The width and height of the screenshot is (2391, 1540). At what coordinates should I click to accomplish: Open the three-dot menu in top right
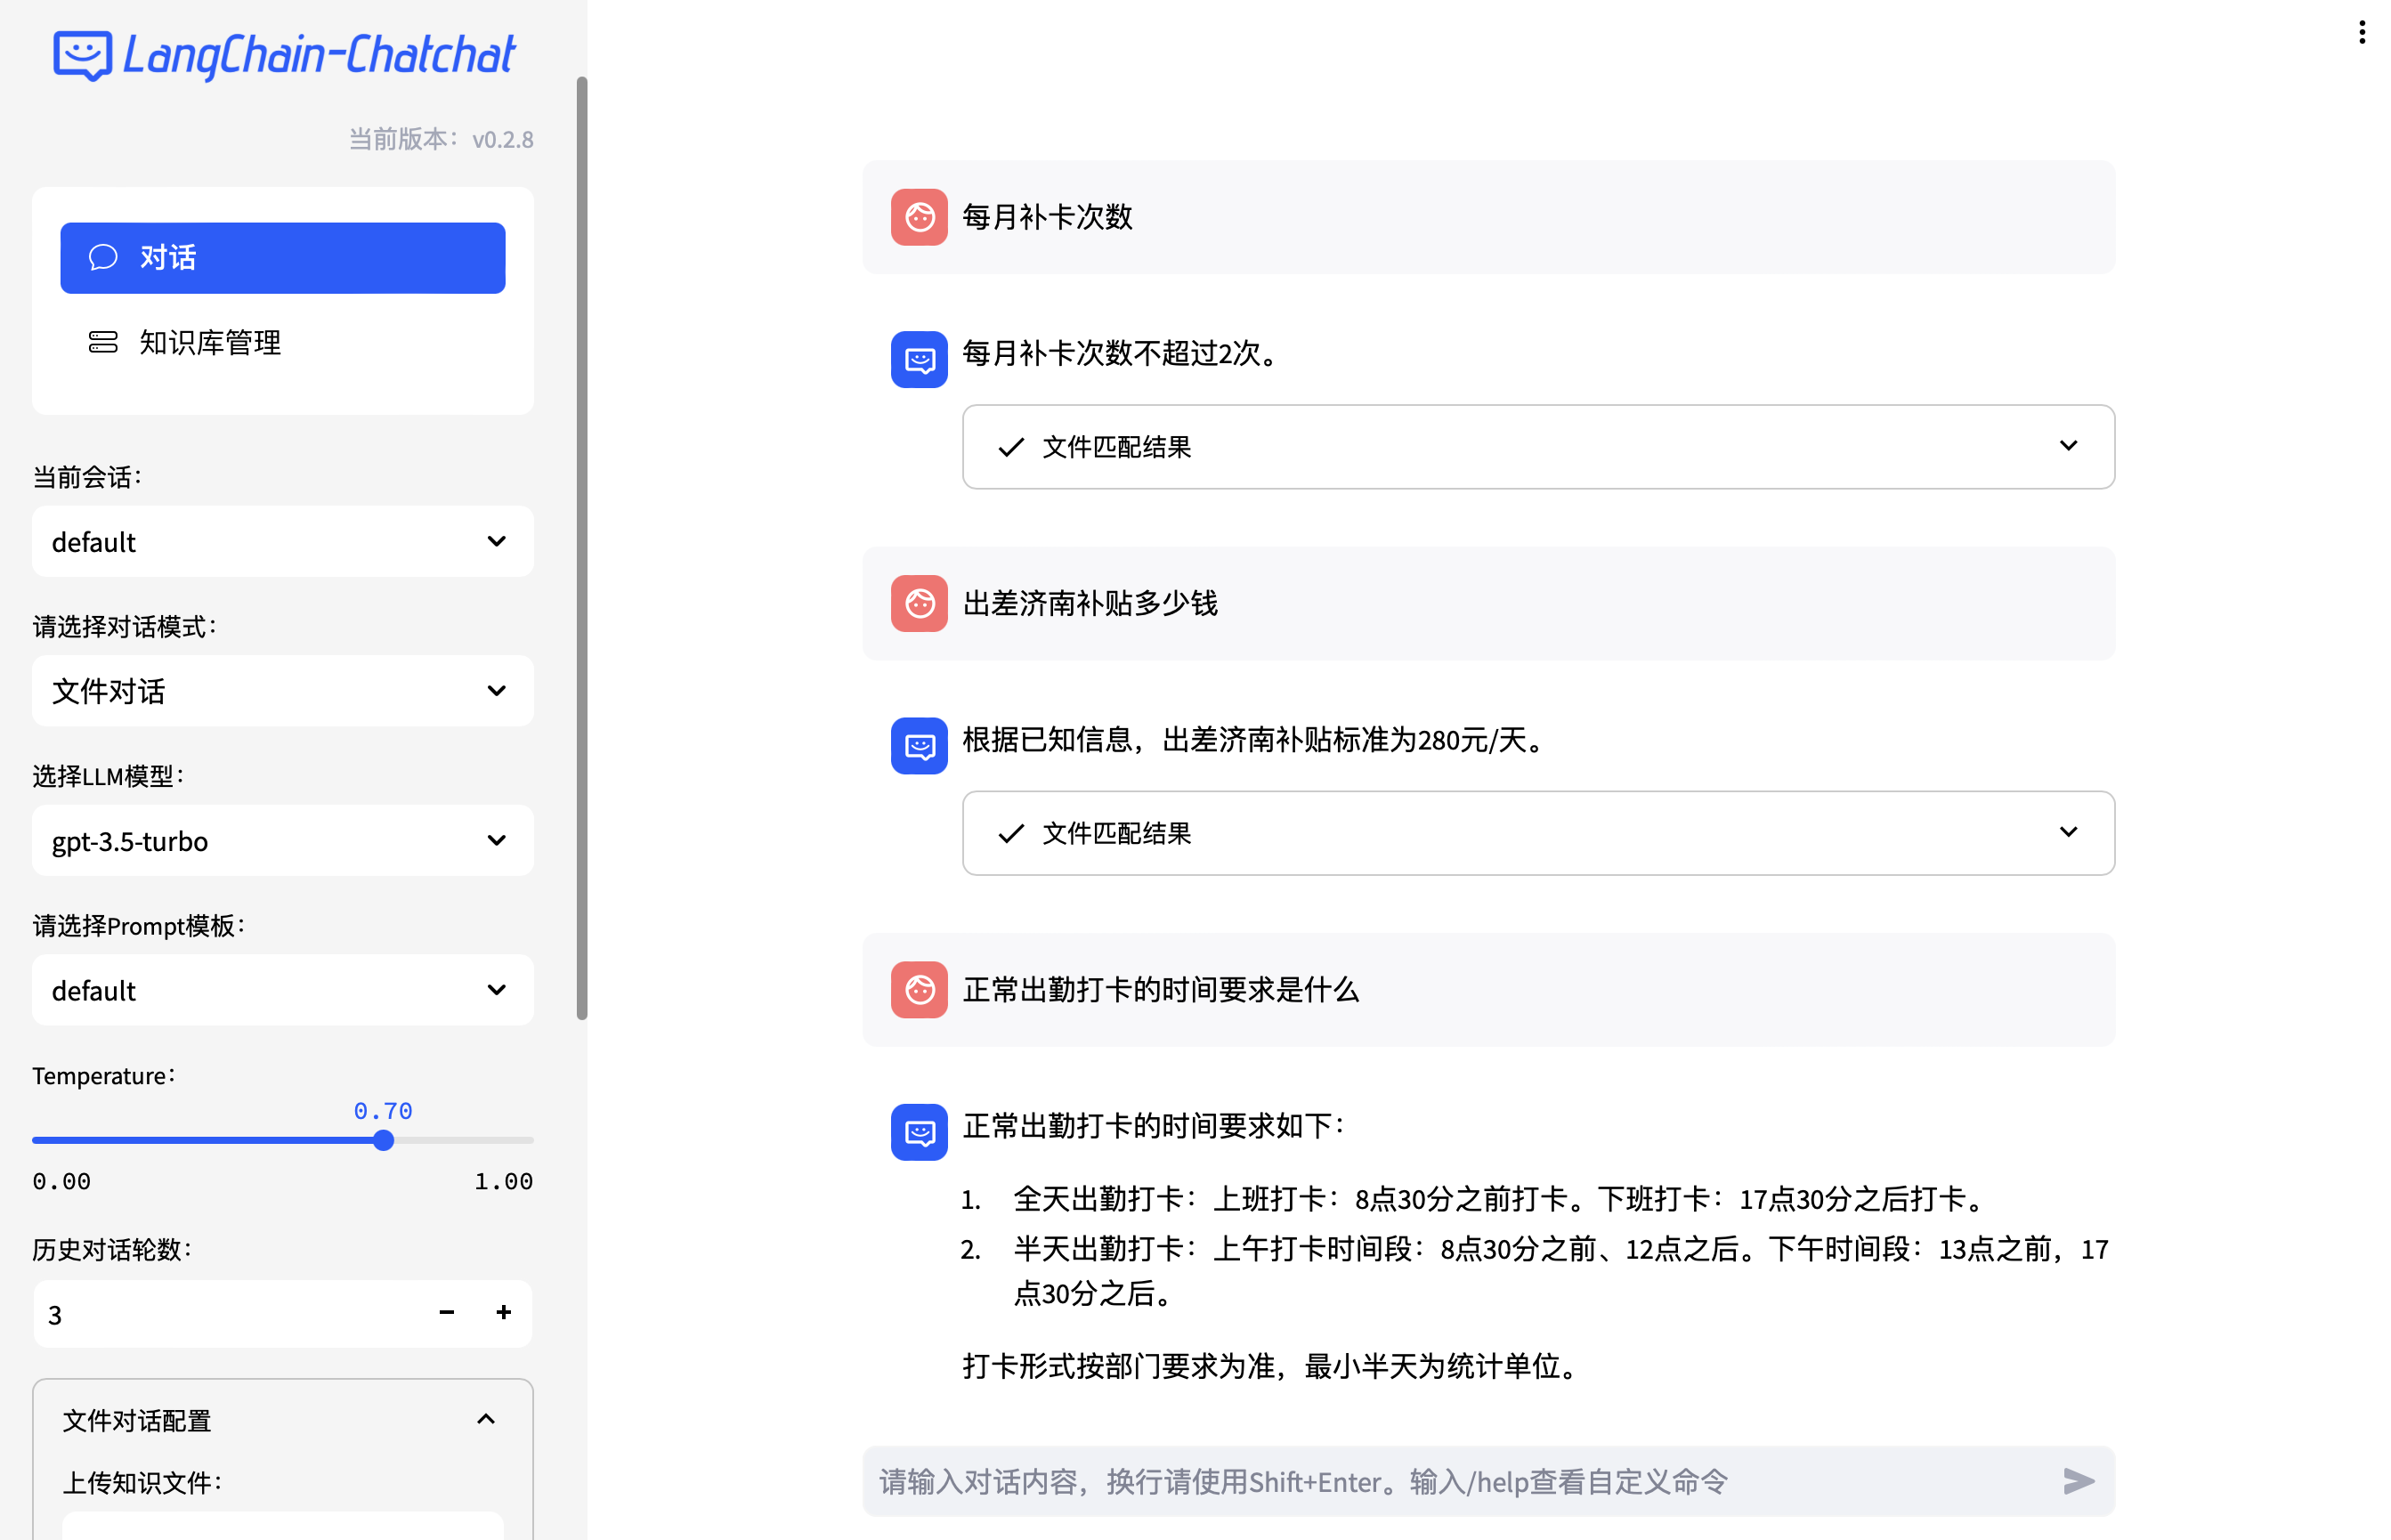coord(2361,33)
